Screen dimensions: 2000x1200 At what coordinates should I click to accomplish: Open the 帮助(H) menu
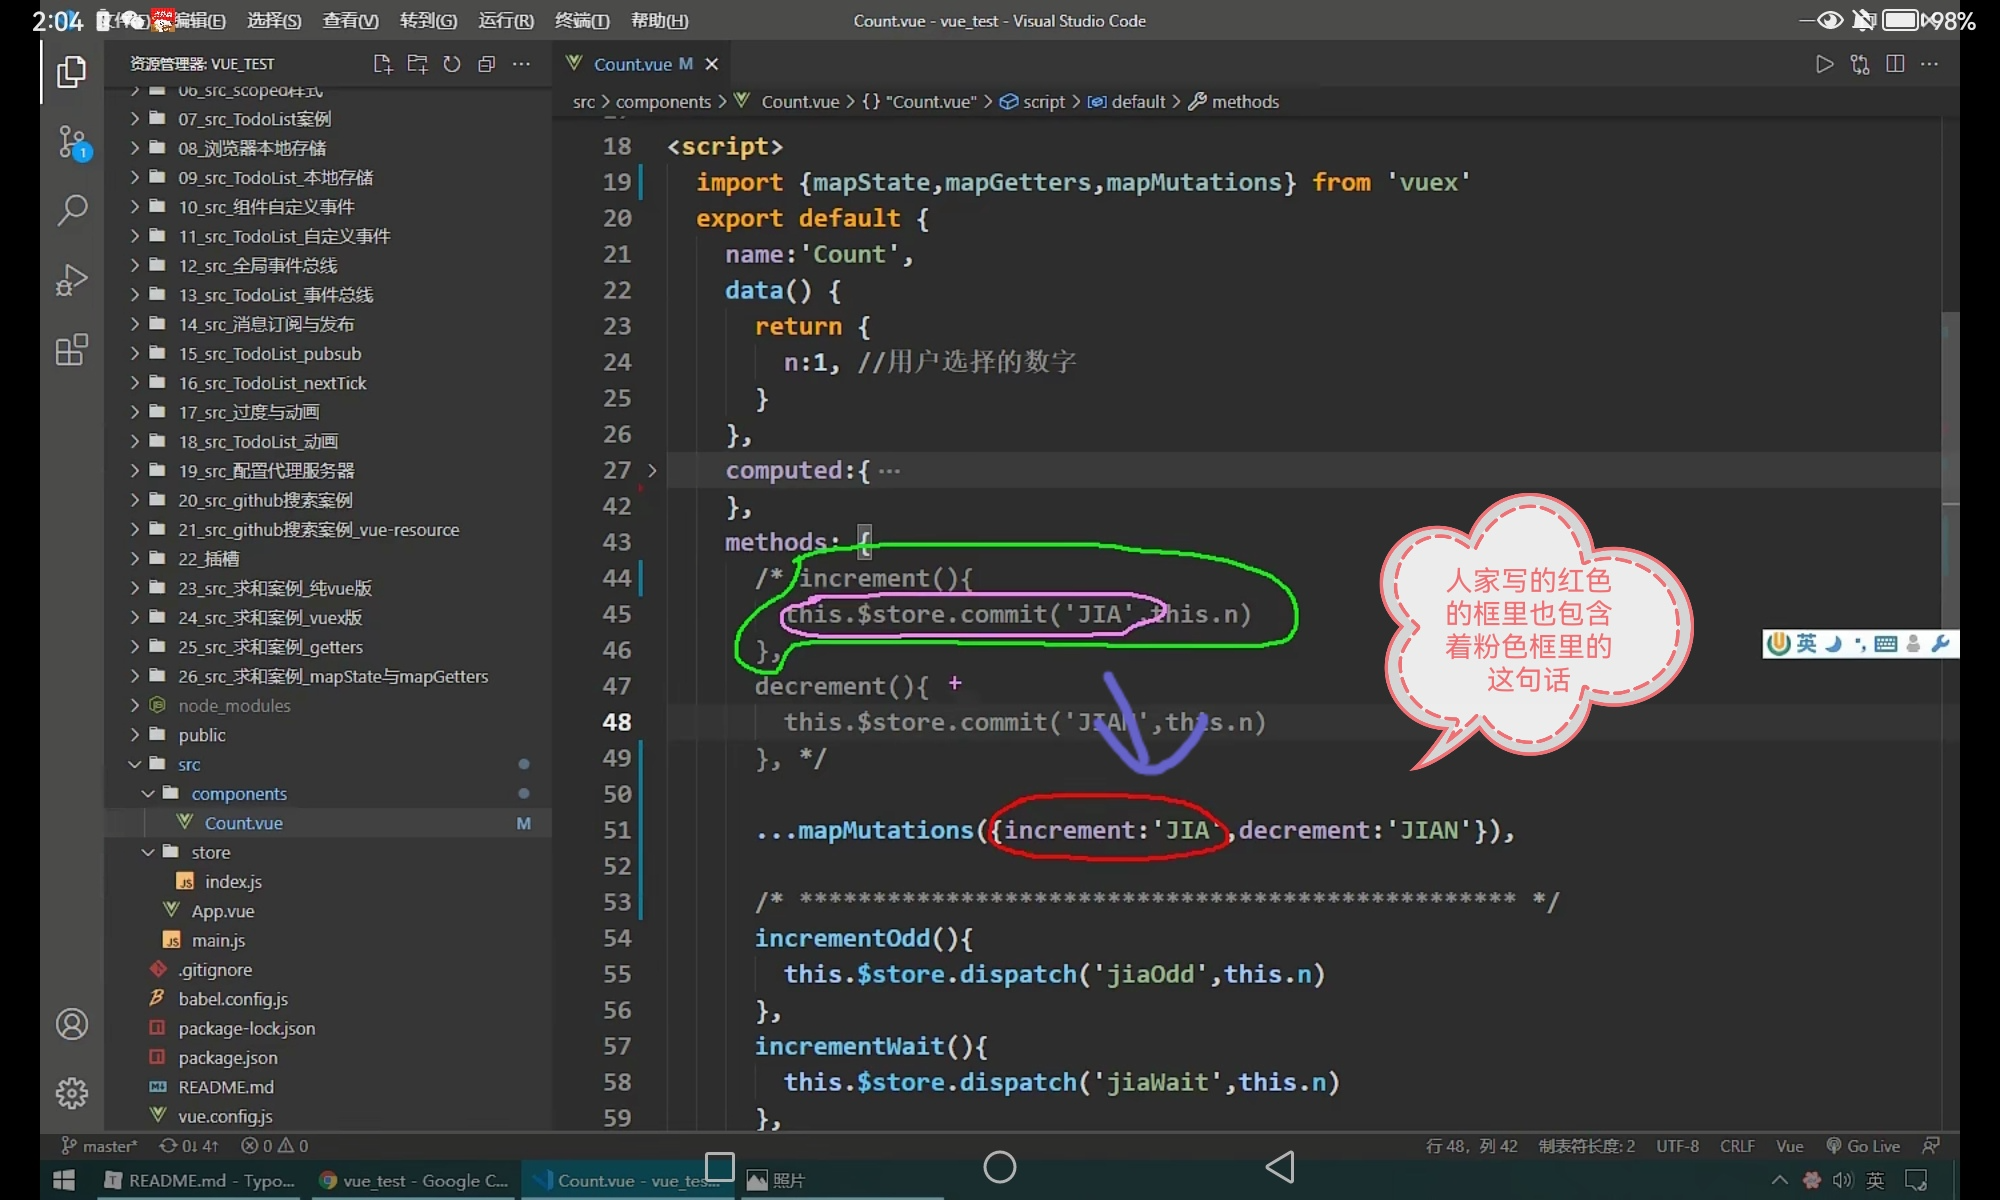tap(660, 20)
